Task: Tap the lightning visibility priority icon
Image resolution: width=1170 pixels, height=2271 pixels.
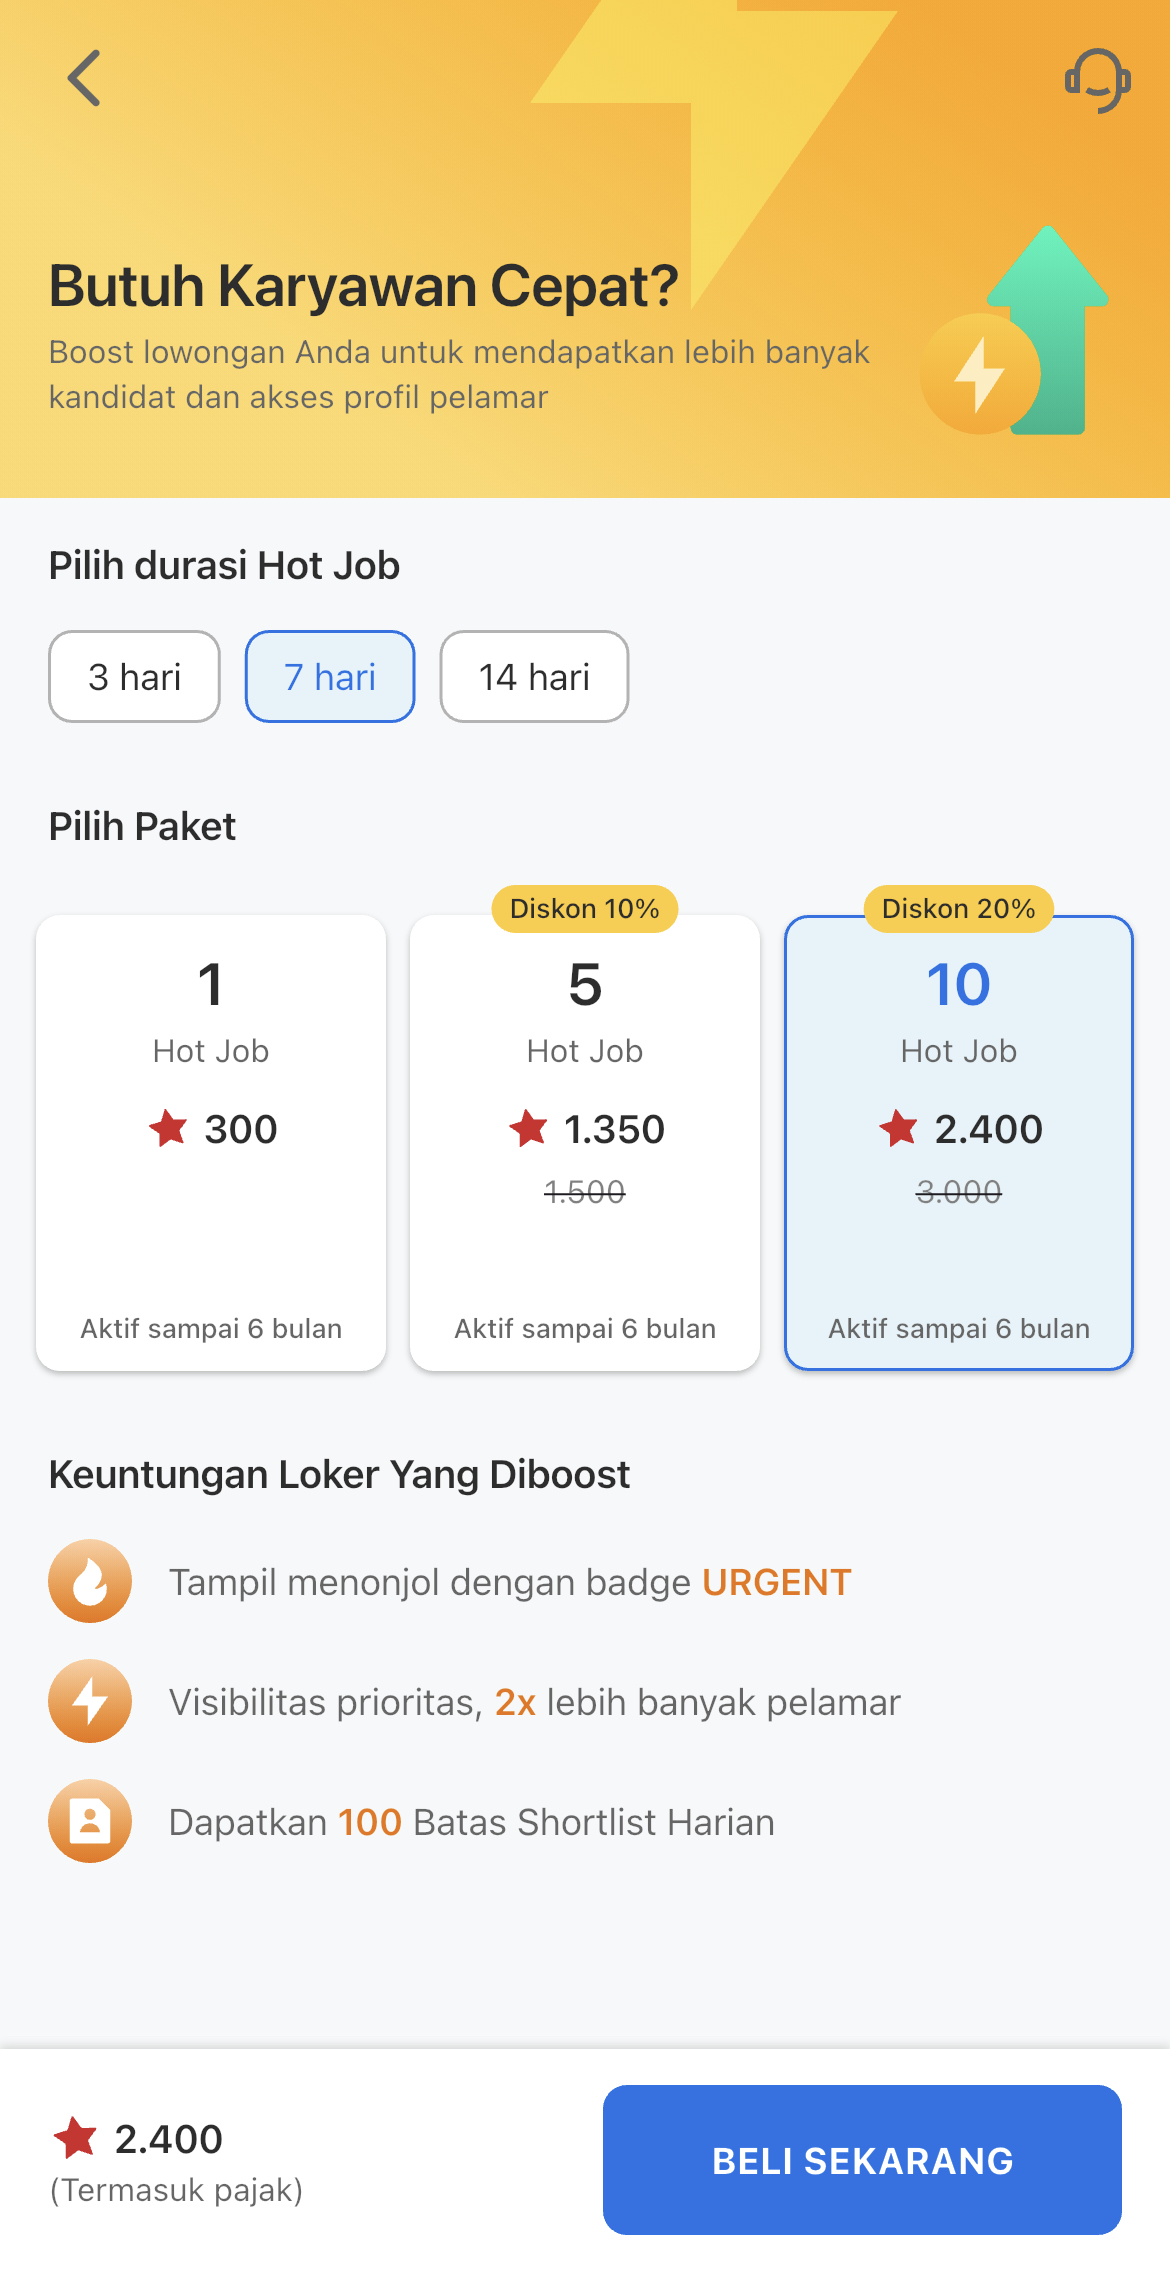Action: 90,1701
